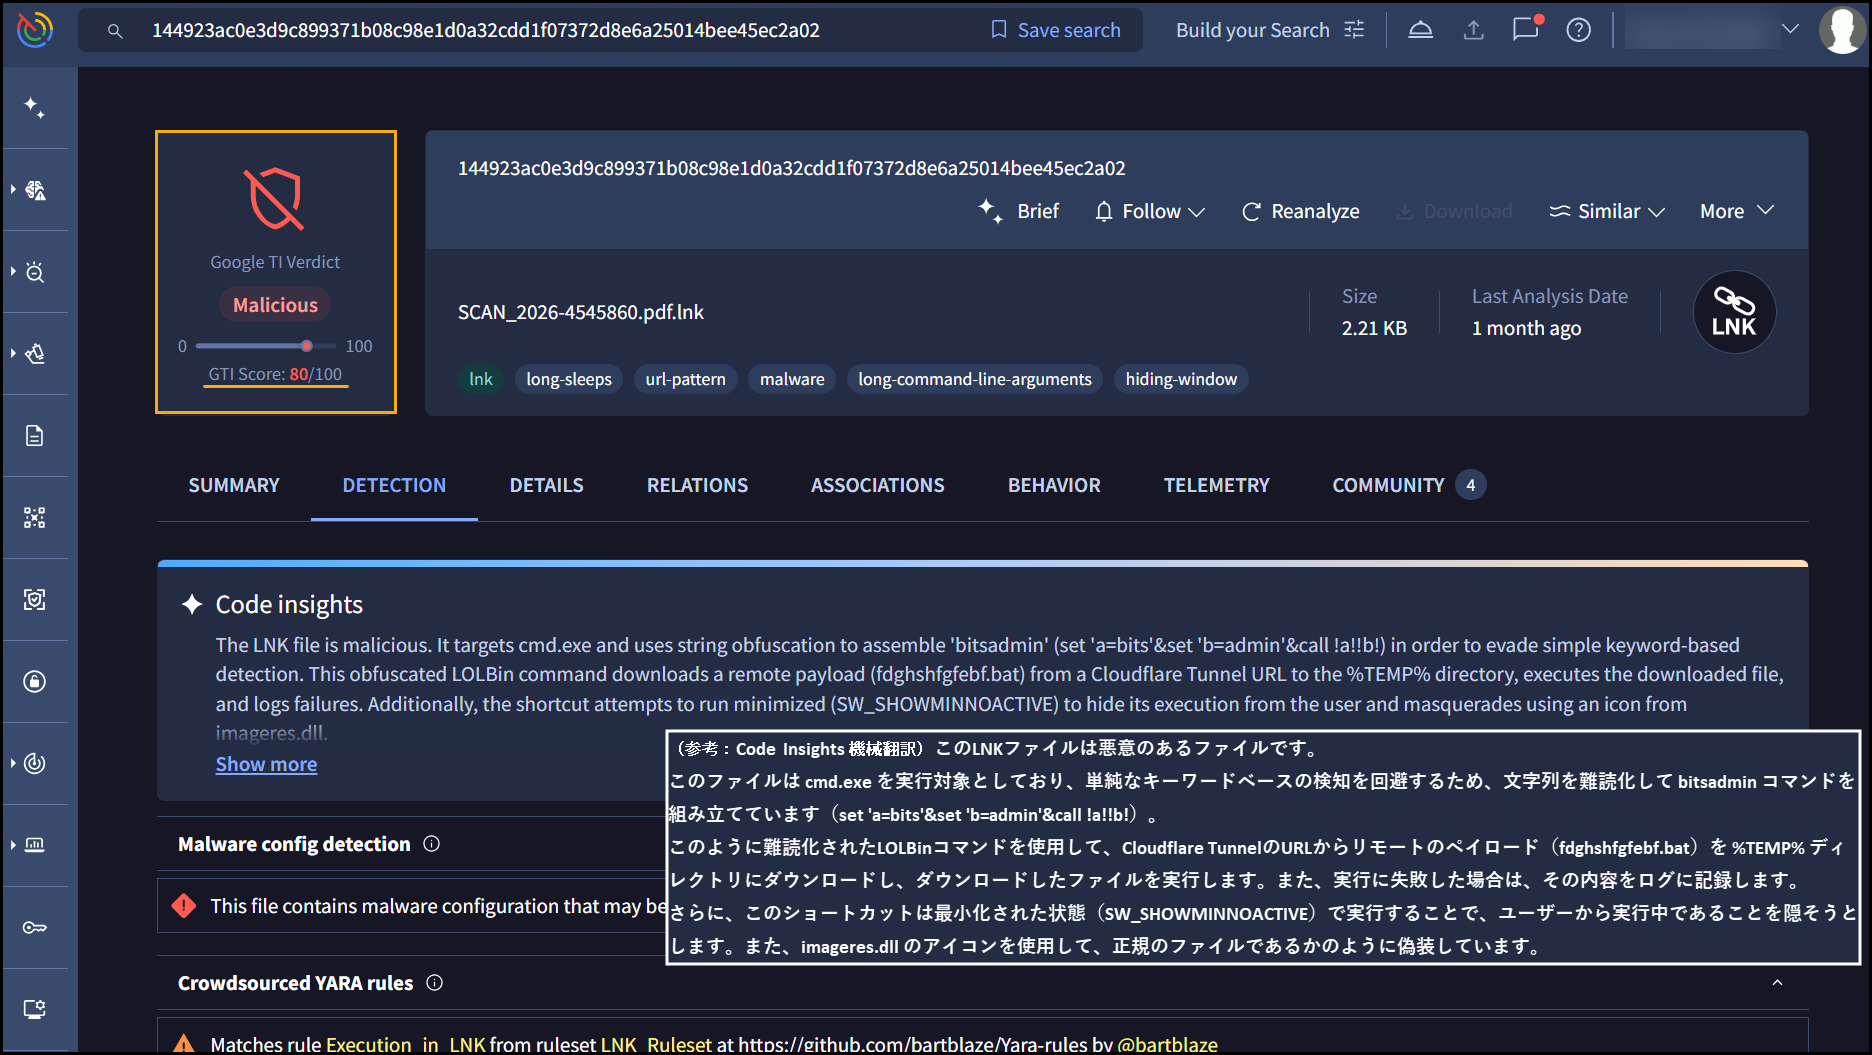
Task: Open the Build your Search filter icon
Action: pos(1354,30)
